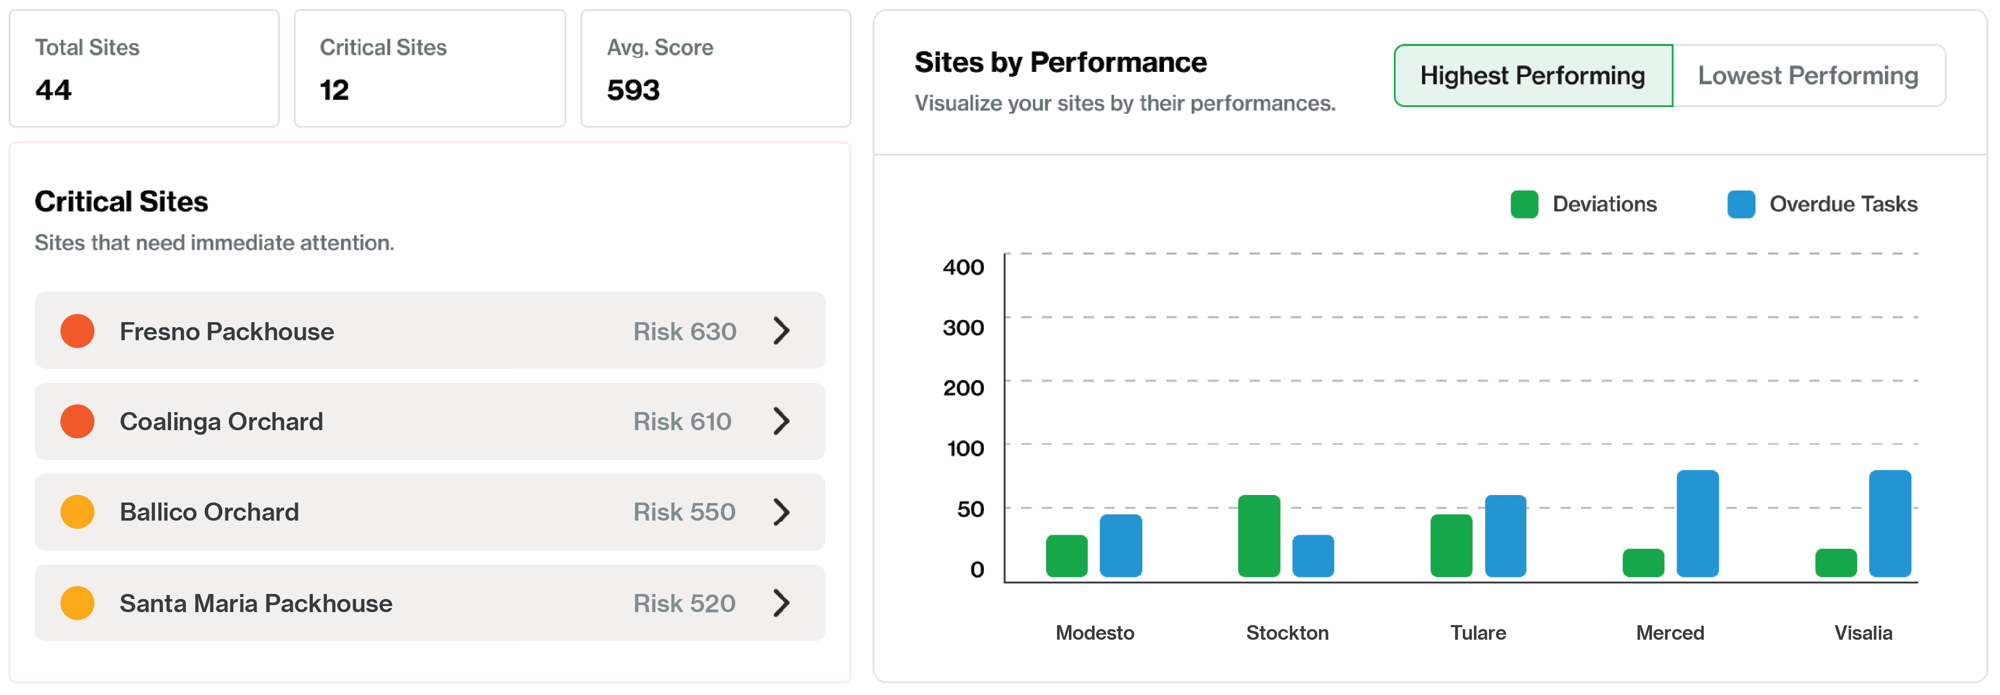
Task: Click Stockton blue Overdue Tasks bar
Action: pos(1313,556)
